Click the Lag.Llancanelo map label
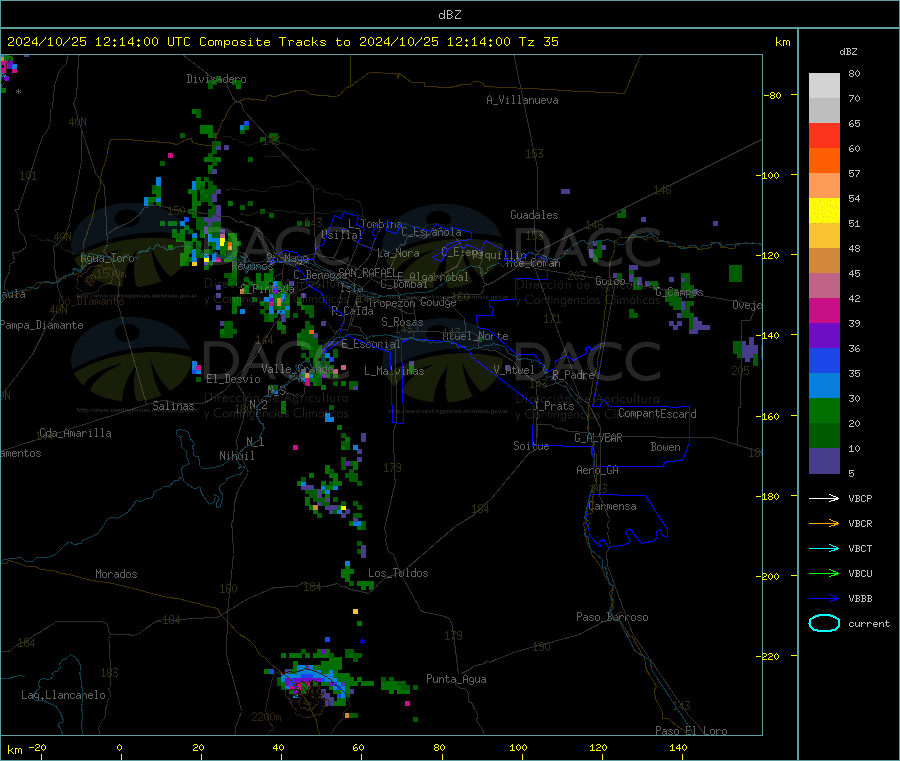 64,695
